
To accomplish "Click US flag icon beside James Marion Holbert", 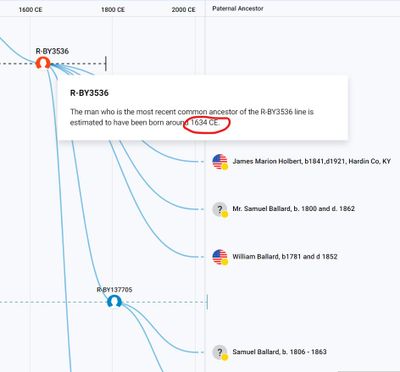I will point(220,162).
